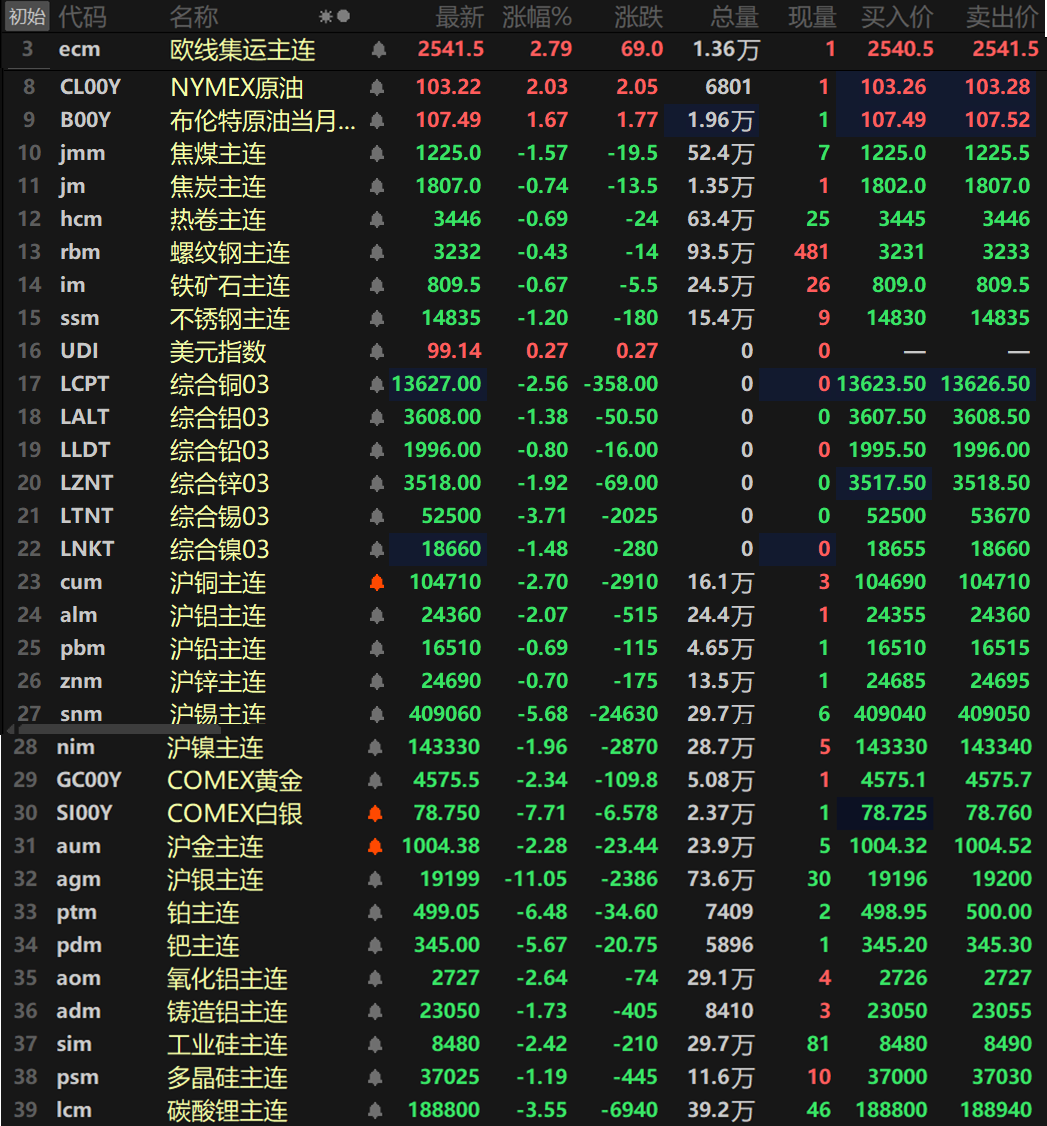Click the bell icon for 铂主连
Screen dimensions: 1047x1126
pos(374,913)
